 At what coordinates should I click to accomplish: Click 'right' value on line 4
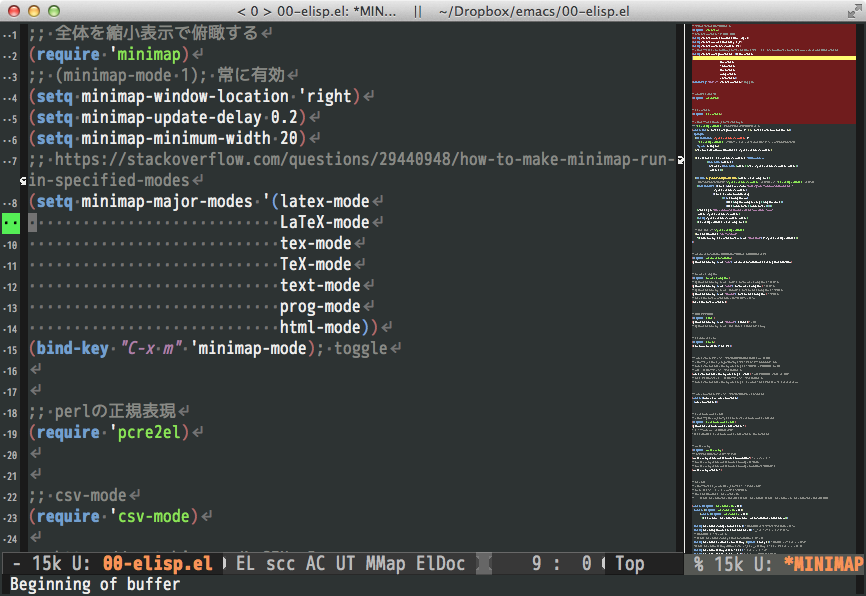pyautogui.click(x=329, y=97)
